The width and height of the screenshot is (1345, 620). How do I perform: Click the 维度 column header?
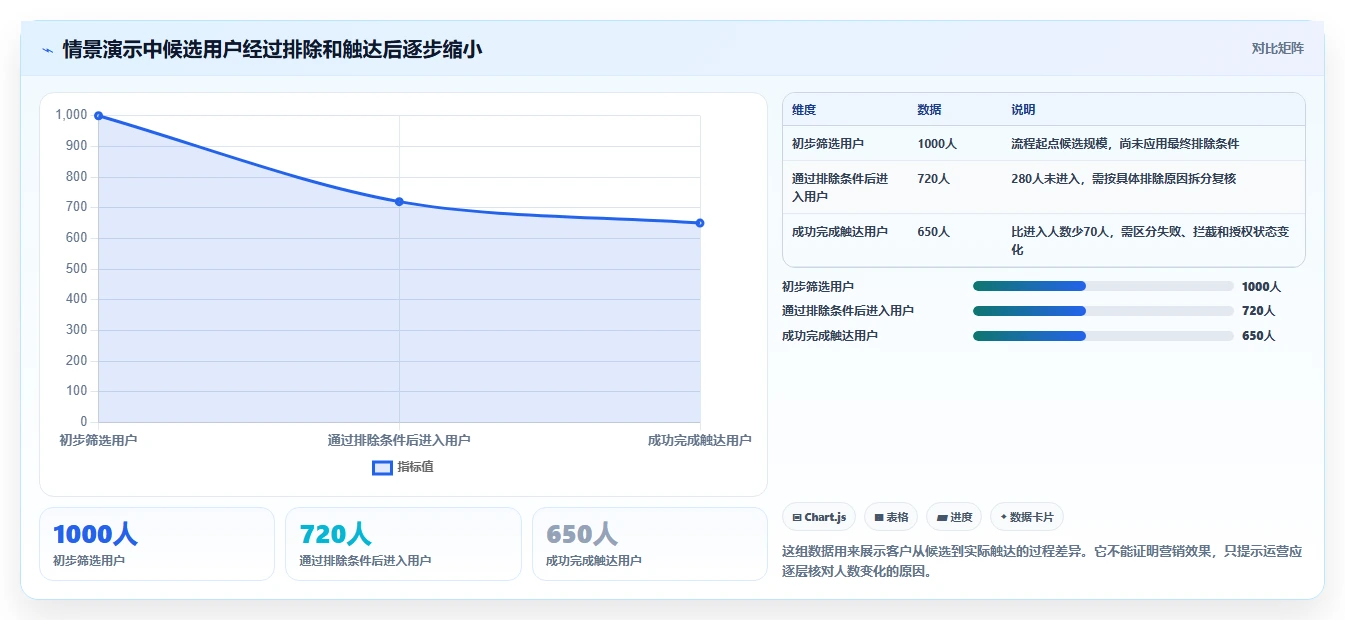[804, 110]
